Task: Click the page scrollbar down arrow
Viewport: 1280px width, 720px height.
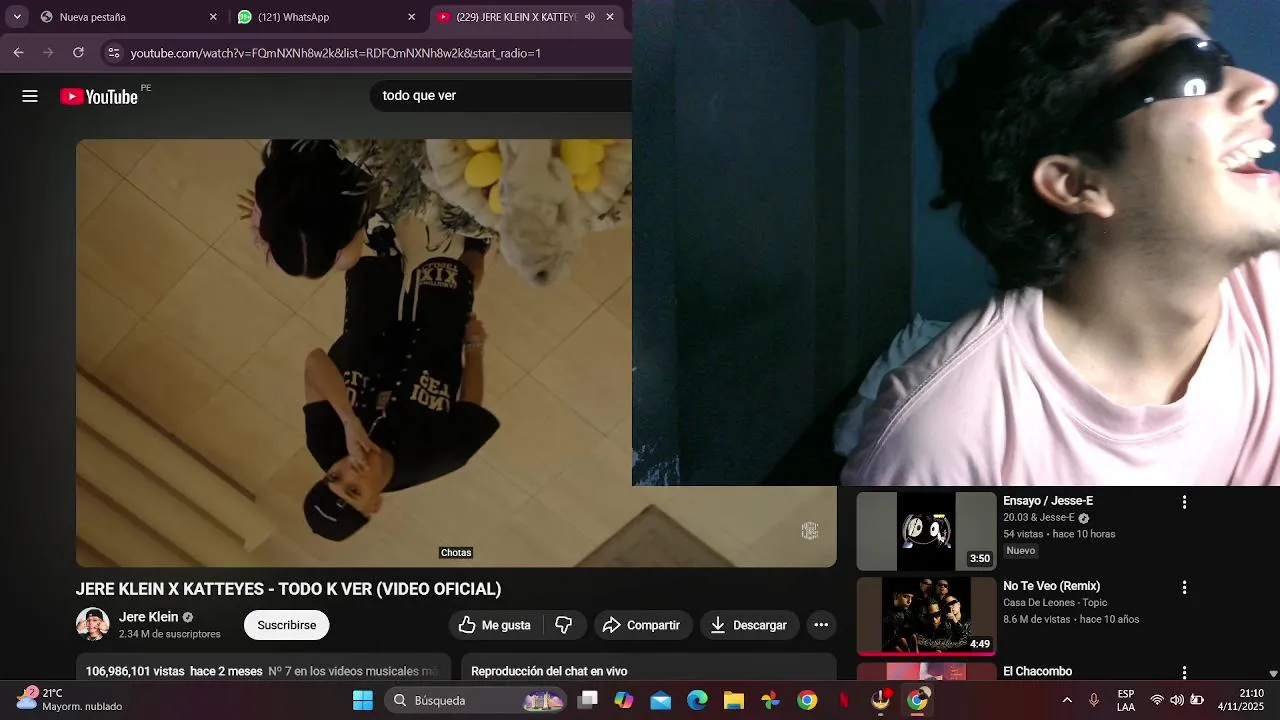Action: (x=1273, y=674)
